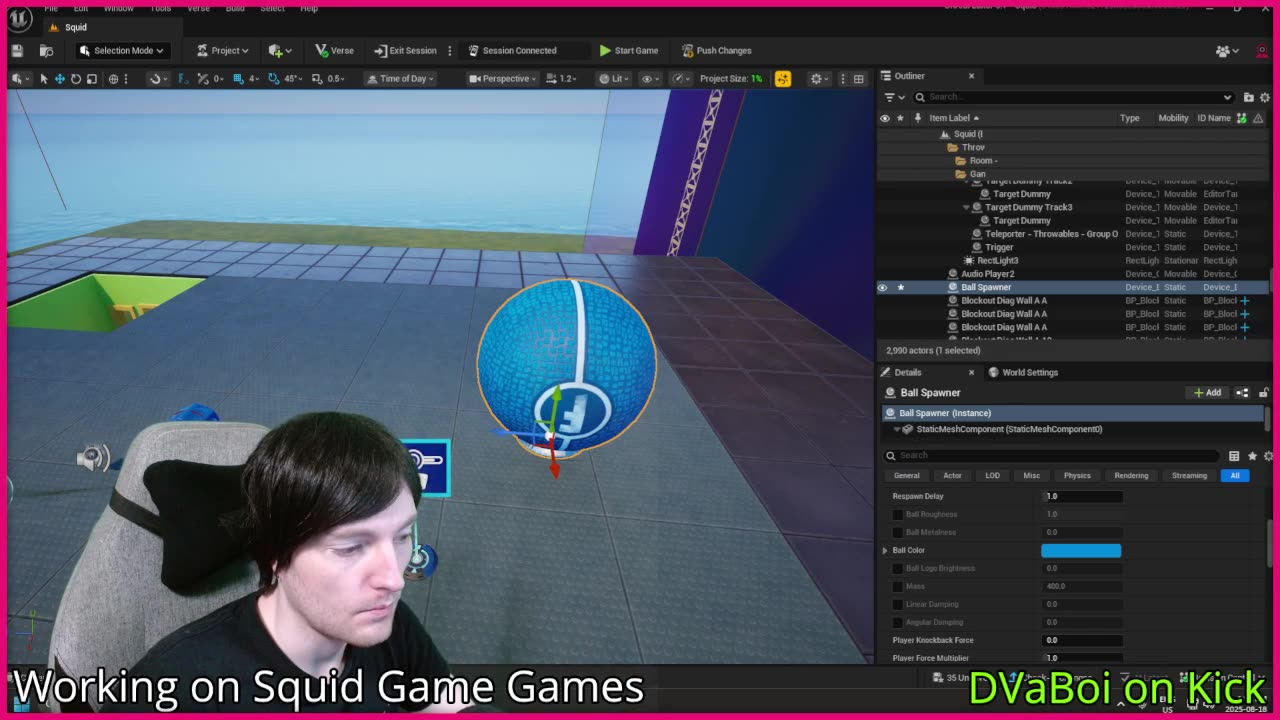Collapse StaticMeshComponent entry
Viewport: 1280px width, 720px height.
coord(897,429)
